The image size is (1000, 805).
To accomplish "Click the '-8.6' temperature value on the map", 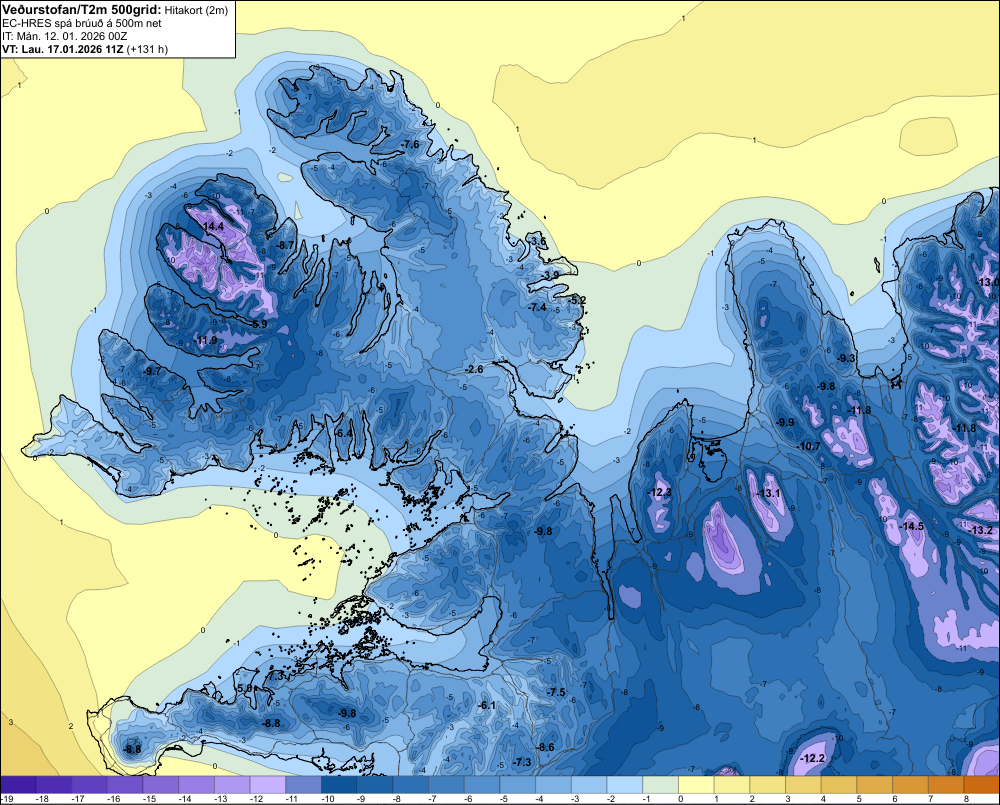I will coord(543,747).
